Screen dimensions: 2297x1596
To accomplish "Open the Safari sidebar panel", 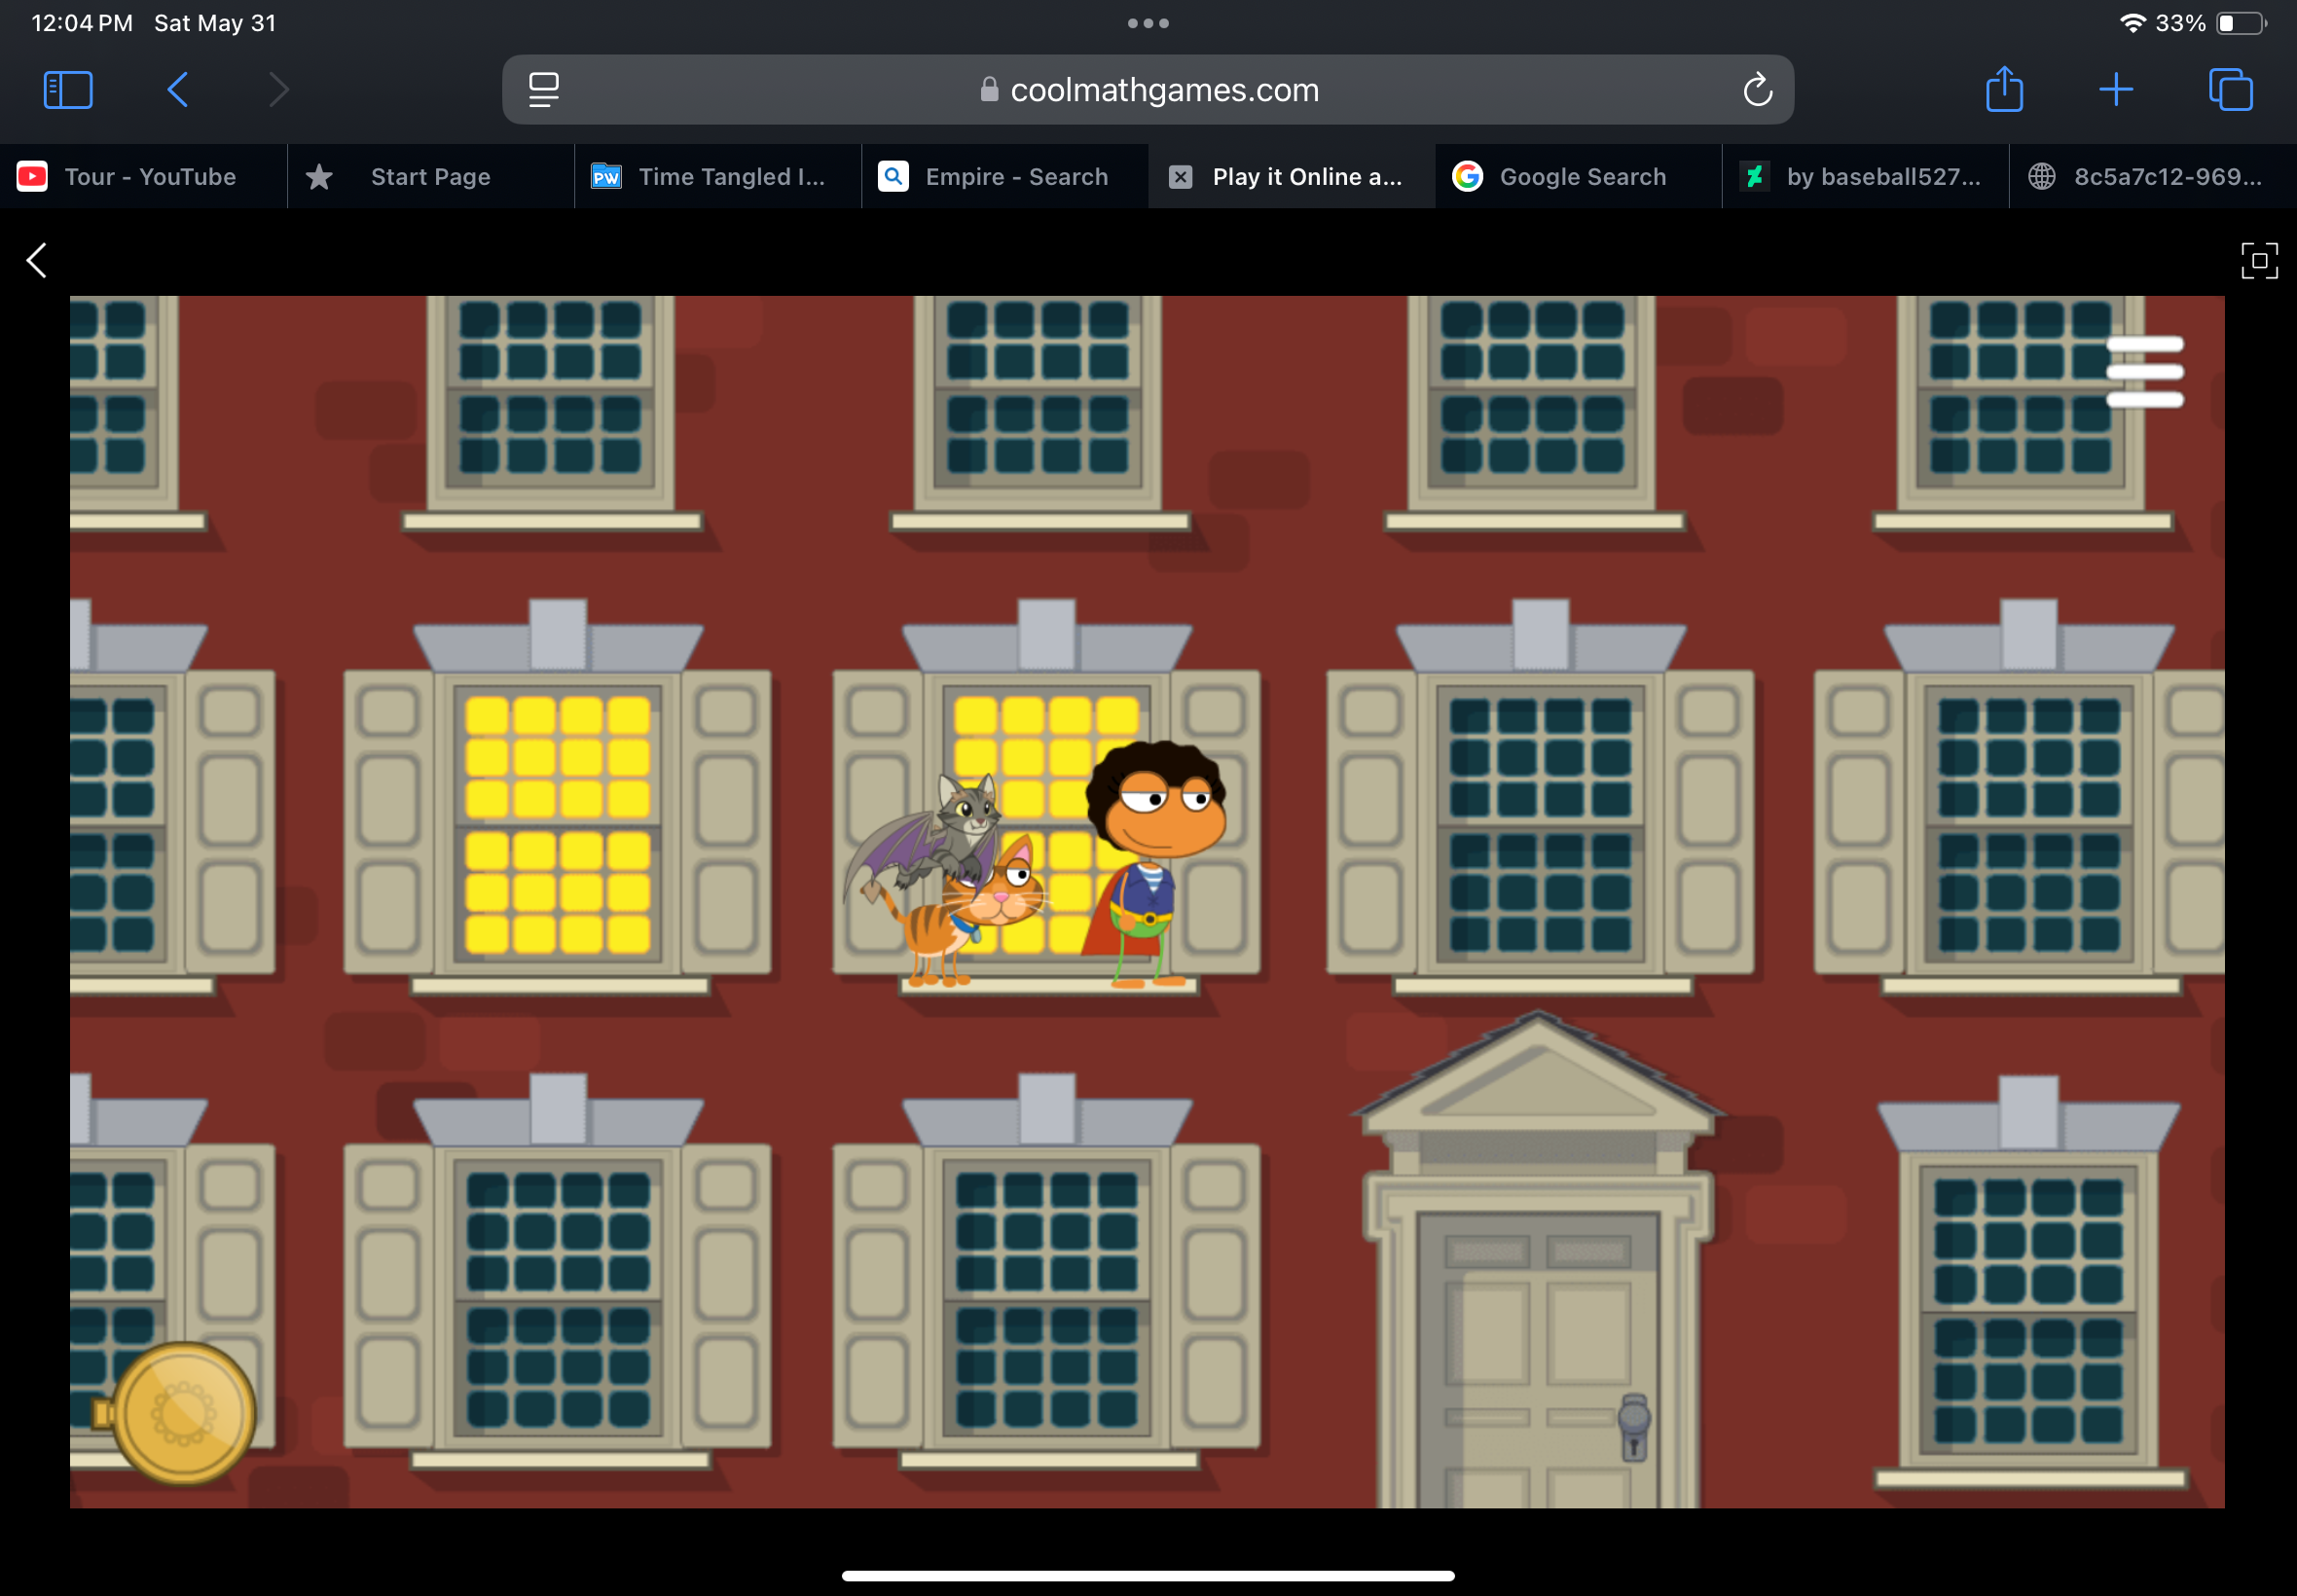I will coord(68,90).
